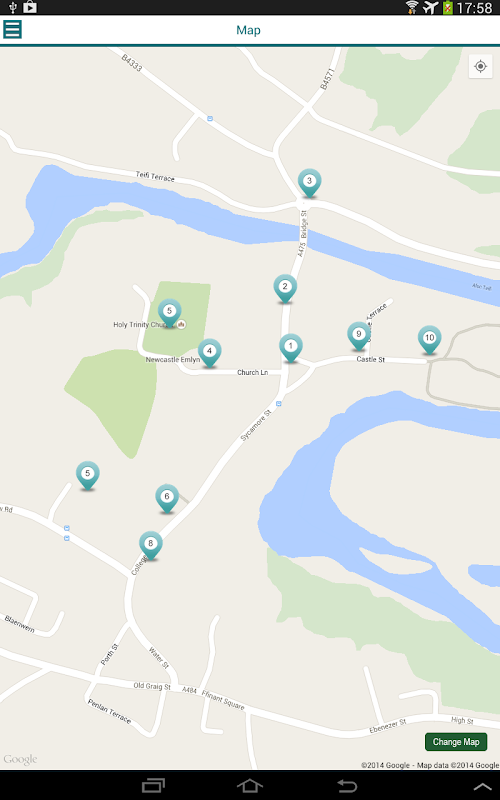This screenshot has height=800, width=500.
Task: Tap map pin number 1
Action: point(291,348)
